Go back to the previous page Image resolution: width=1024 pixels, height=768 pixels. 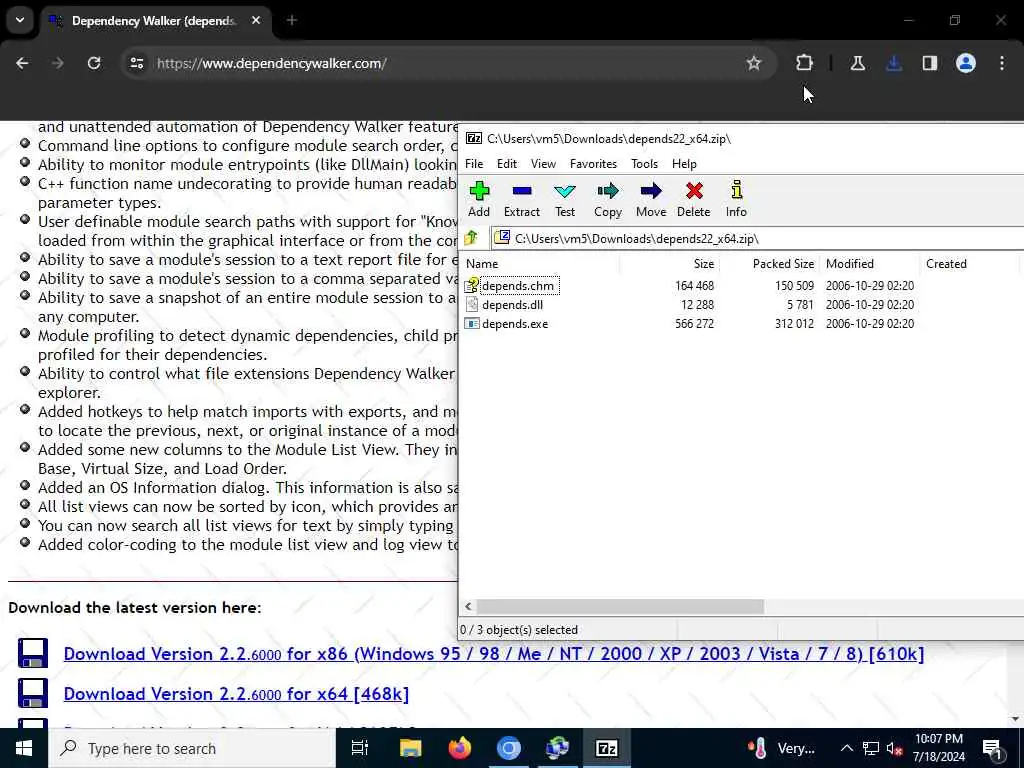(x=22, y=63)
